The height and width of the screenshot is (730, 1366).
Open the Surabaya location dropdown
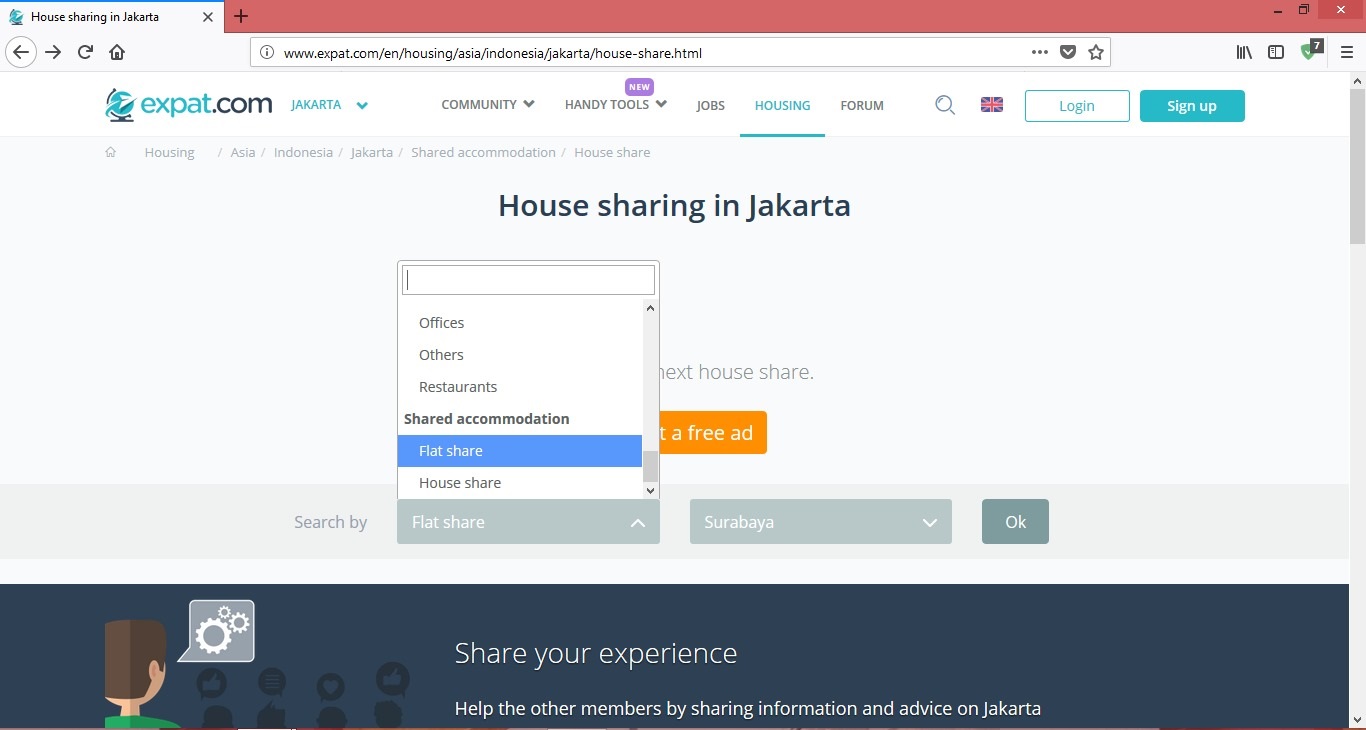point(820,522)
